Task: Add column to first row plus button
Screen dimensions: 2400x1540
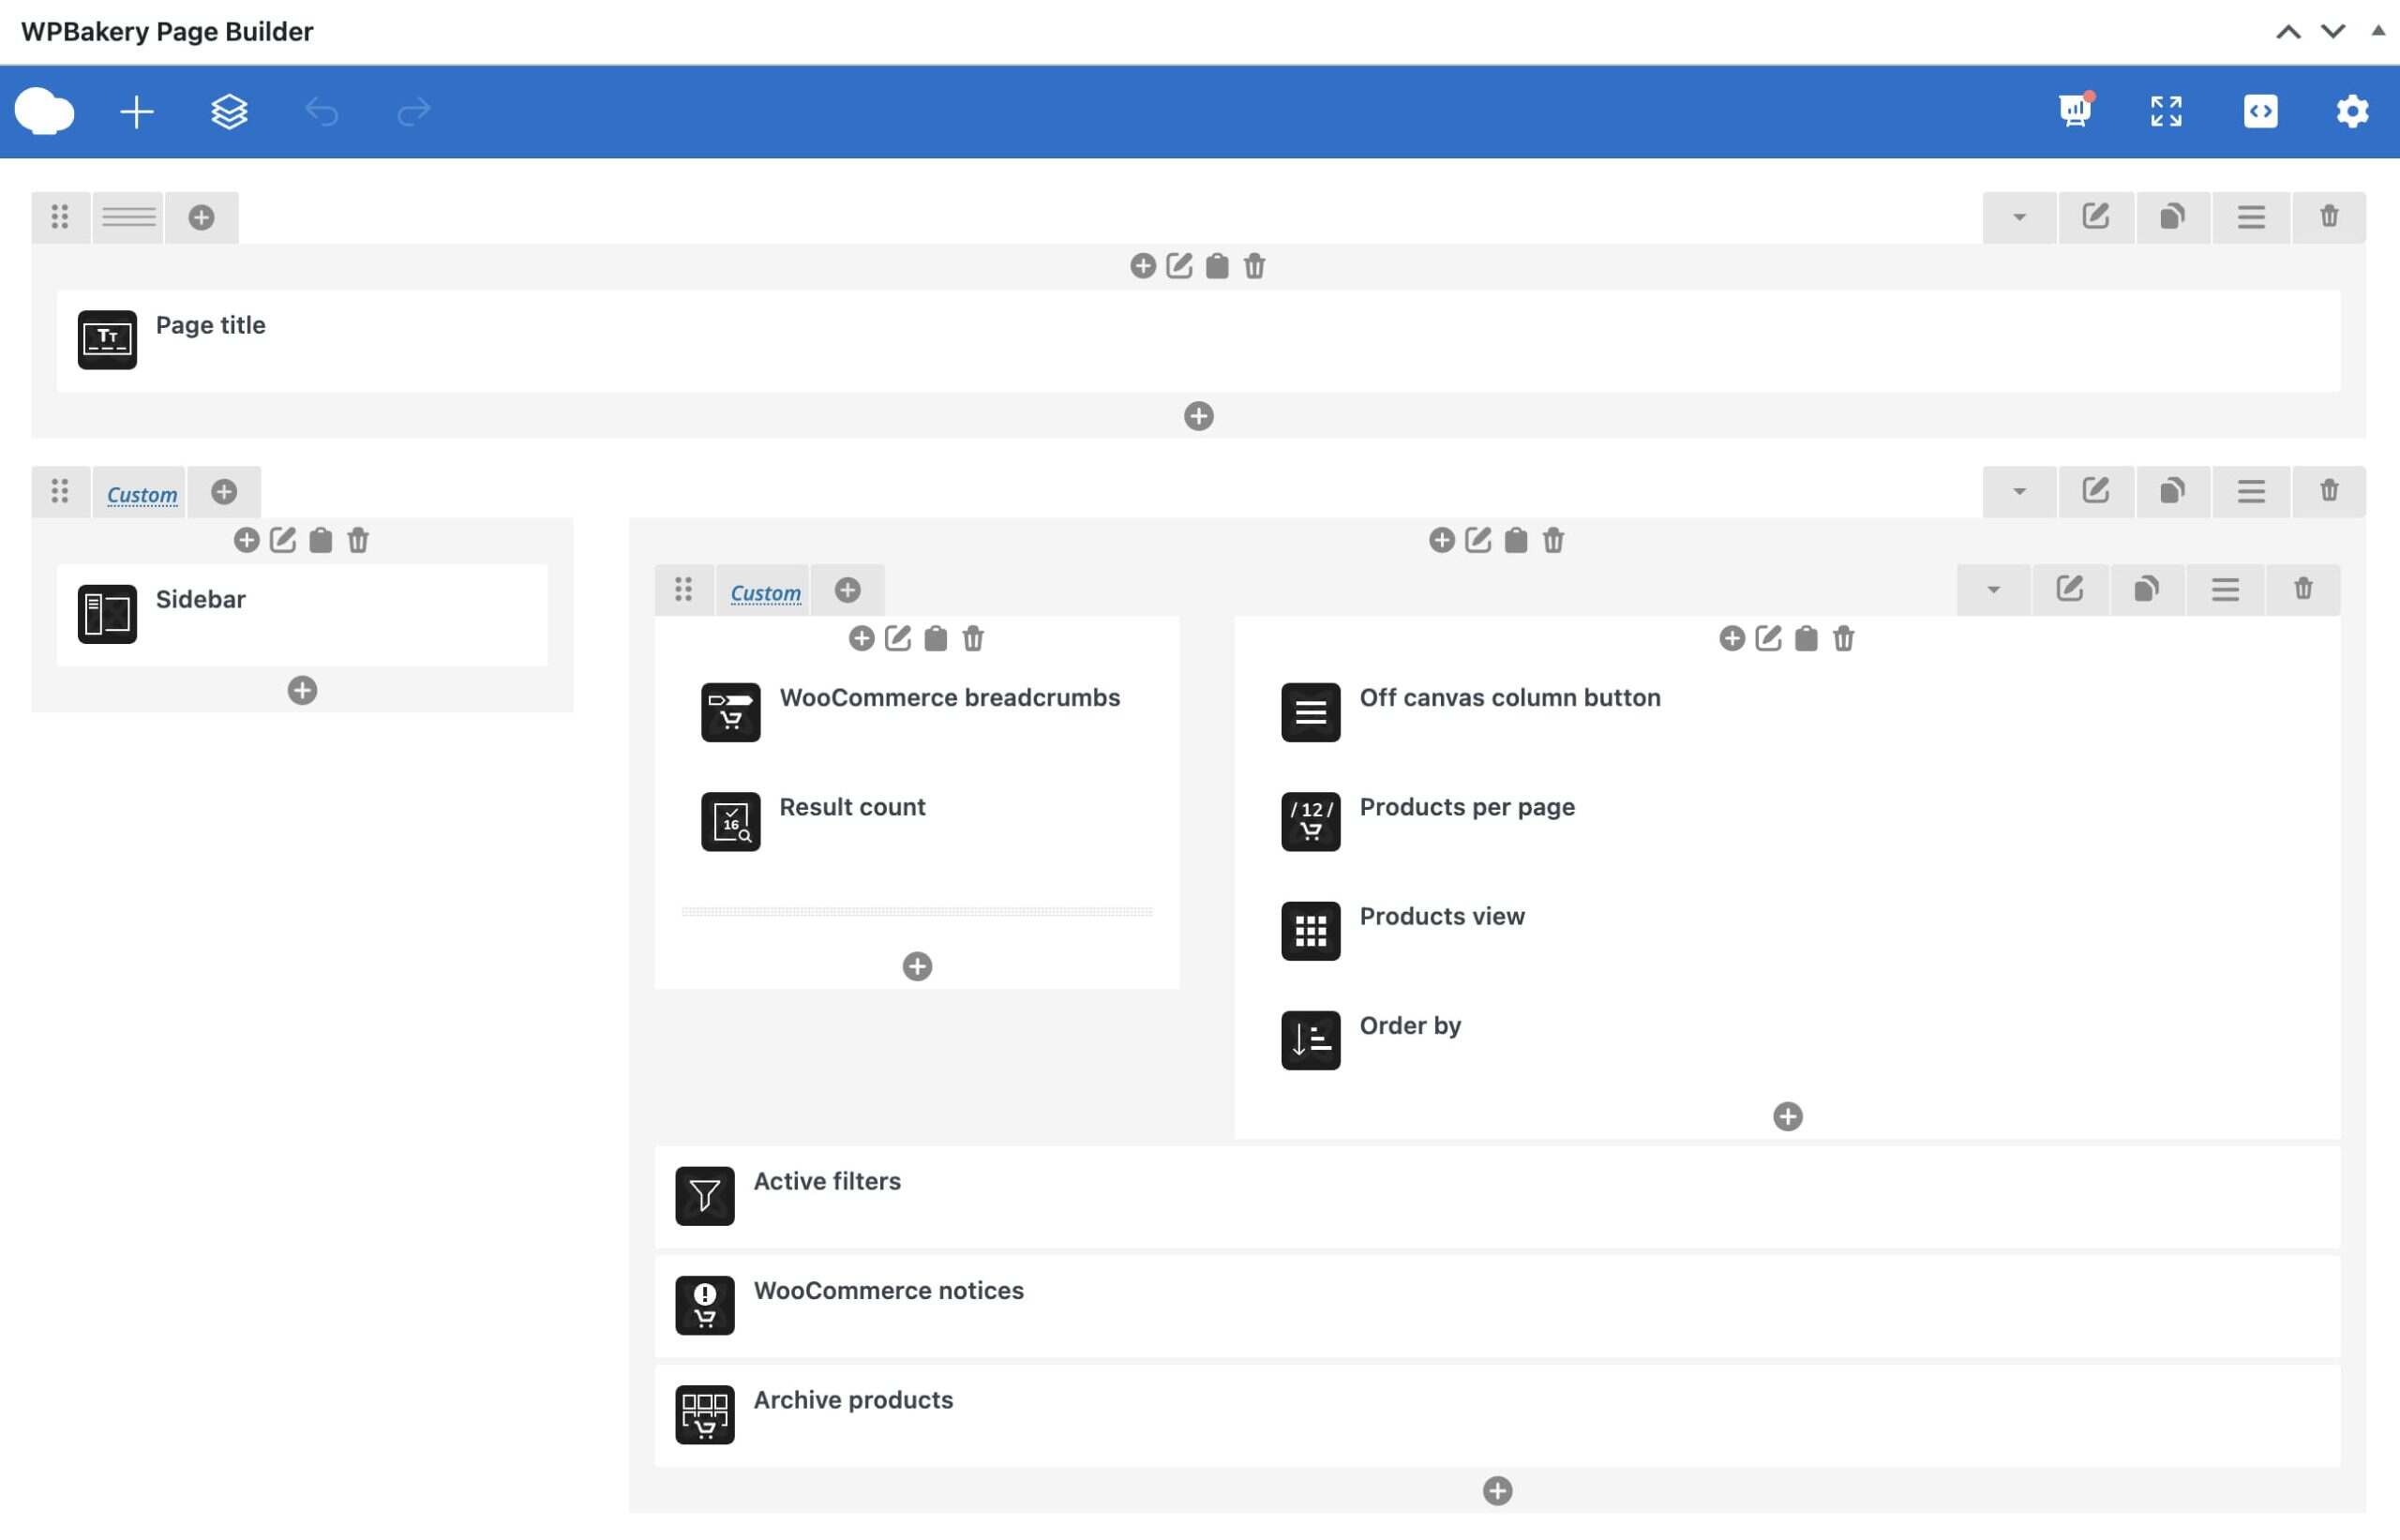Action: [201, 217]
